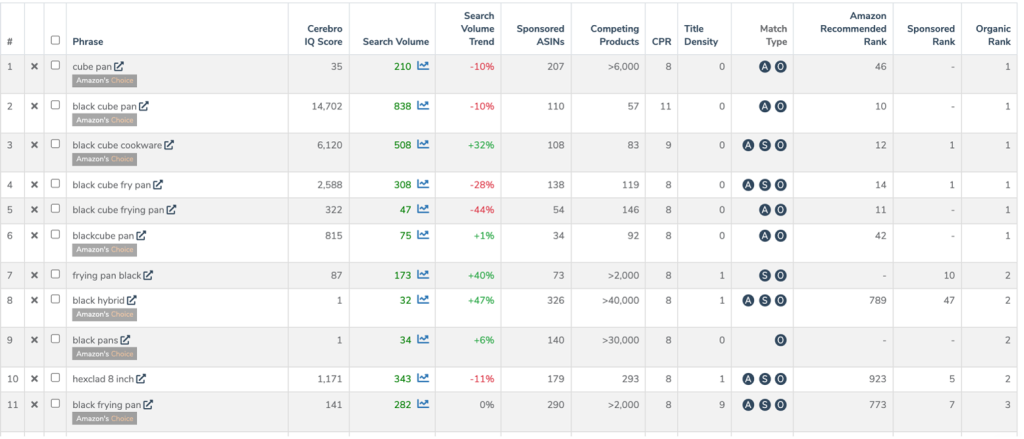The width and height of the screenshot is (1024, 439).
Task: Open external link for 'cube pan' phrase
Action: [120, 66]
